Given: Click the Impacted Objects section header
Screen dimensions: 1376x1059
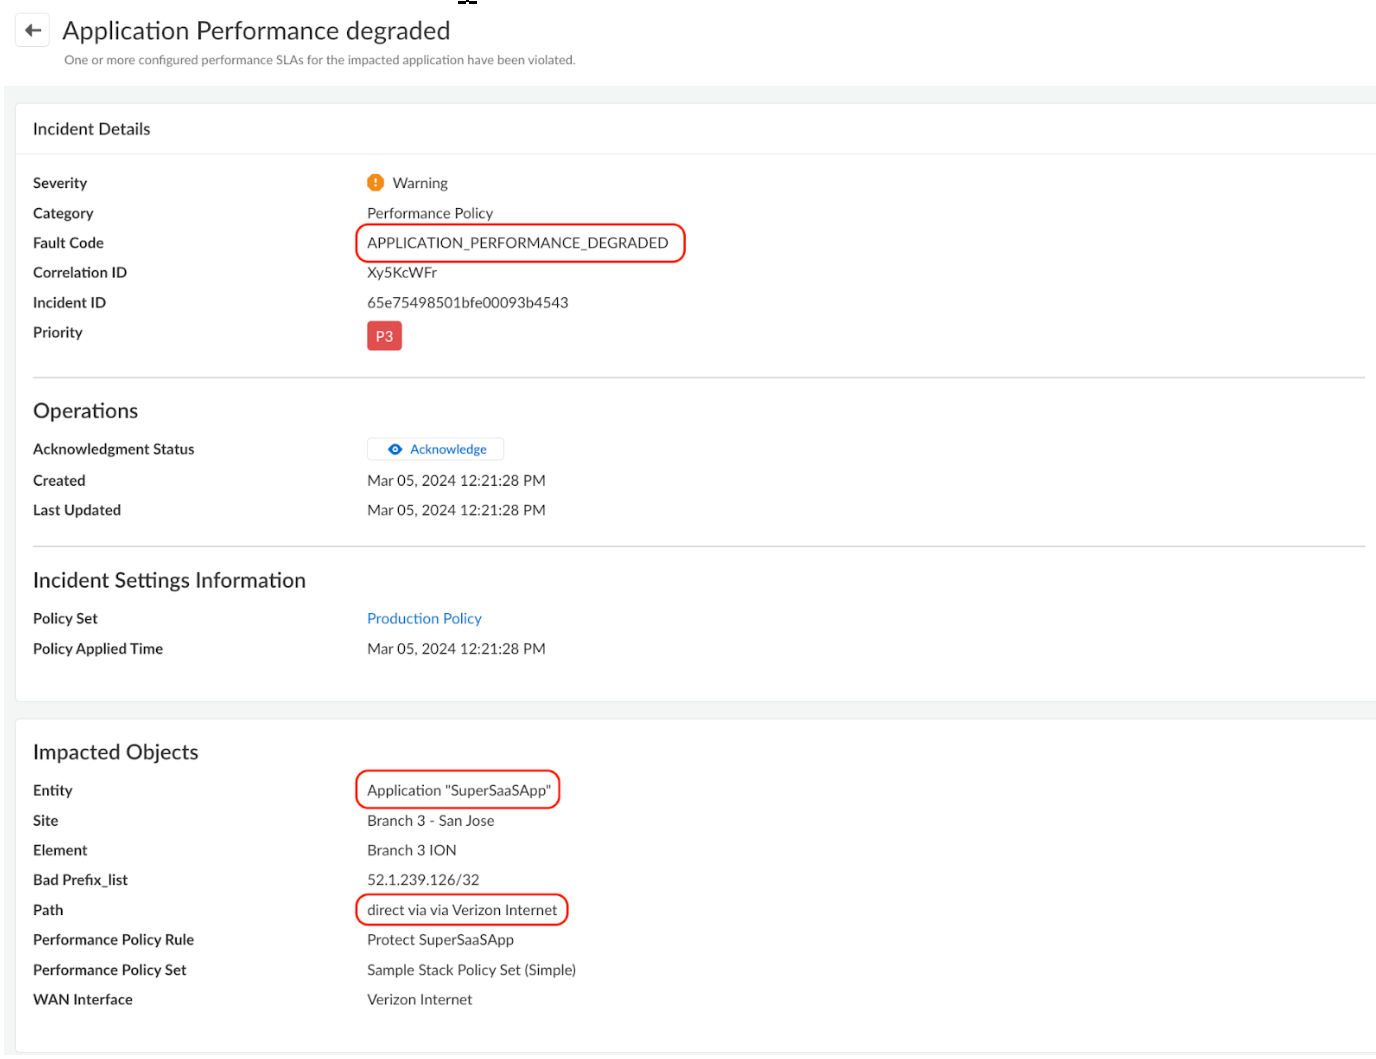Looking at the screenshot, I should pos(115,752).
